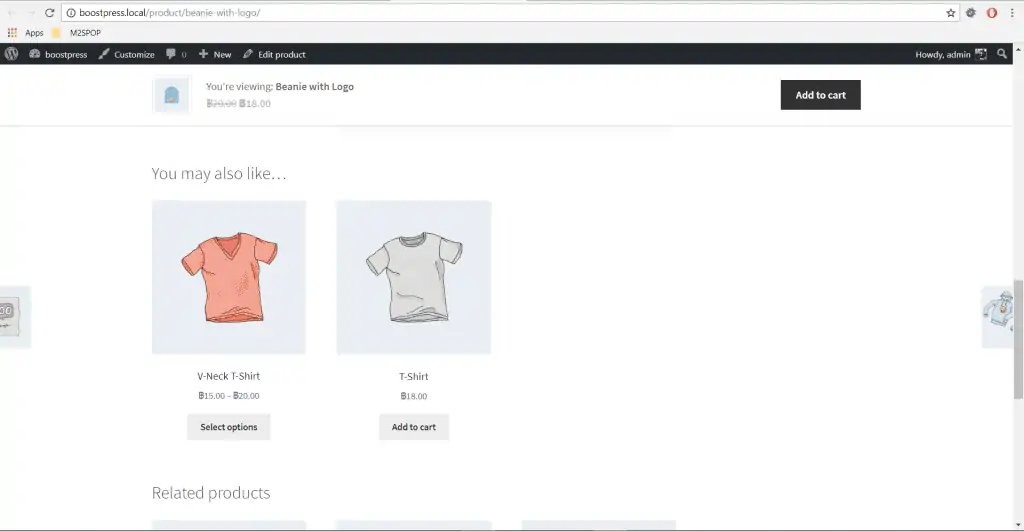Open the gear extension icon by the address bar
Screen dimensions: 1024x531
[x=971, y=12]
